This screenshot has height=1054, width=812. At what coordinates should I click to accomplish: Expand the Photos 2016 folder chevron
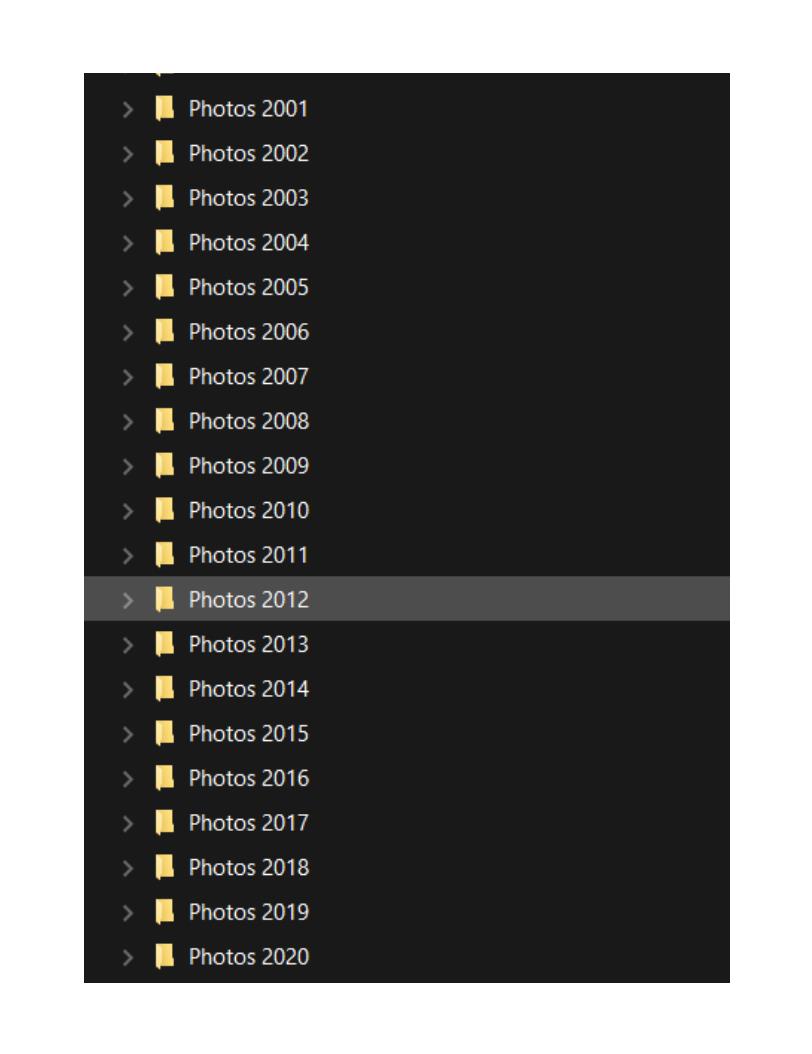[x=128, y=778]
